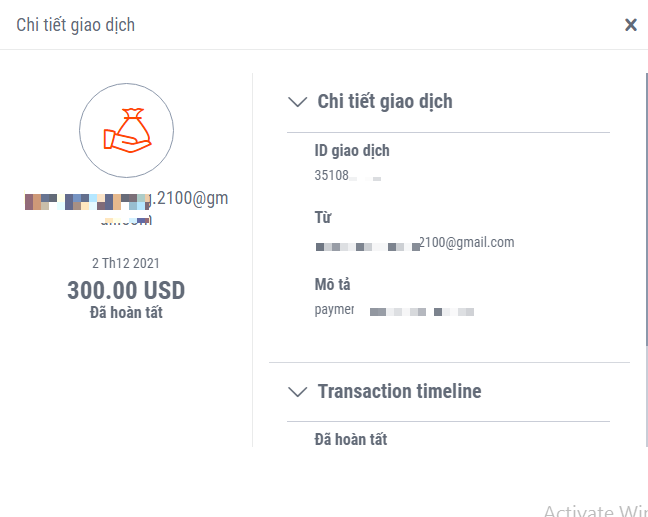Select the payment description text
The image size is (648, 517).
pos(394,310)
